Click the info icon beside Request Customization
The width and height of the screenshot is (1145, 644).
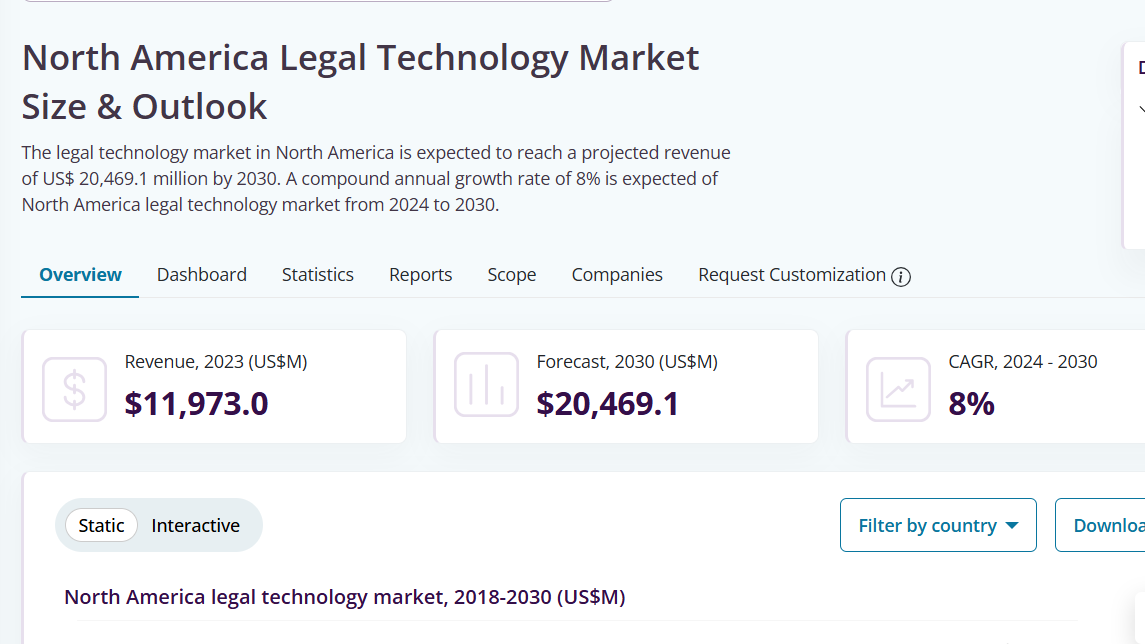click(x=901, y=277)
